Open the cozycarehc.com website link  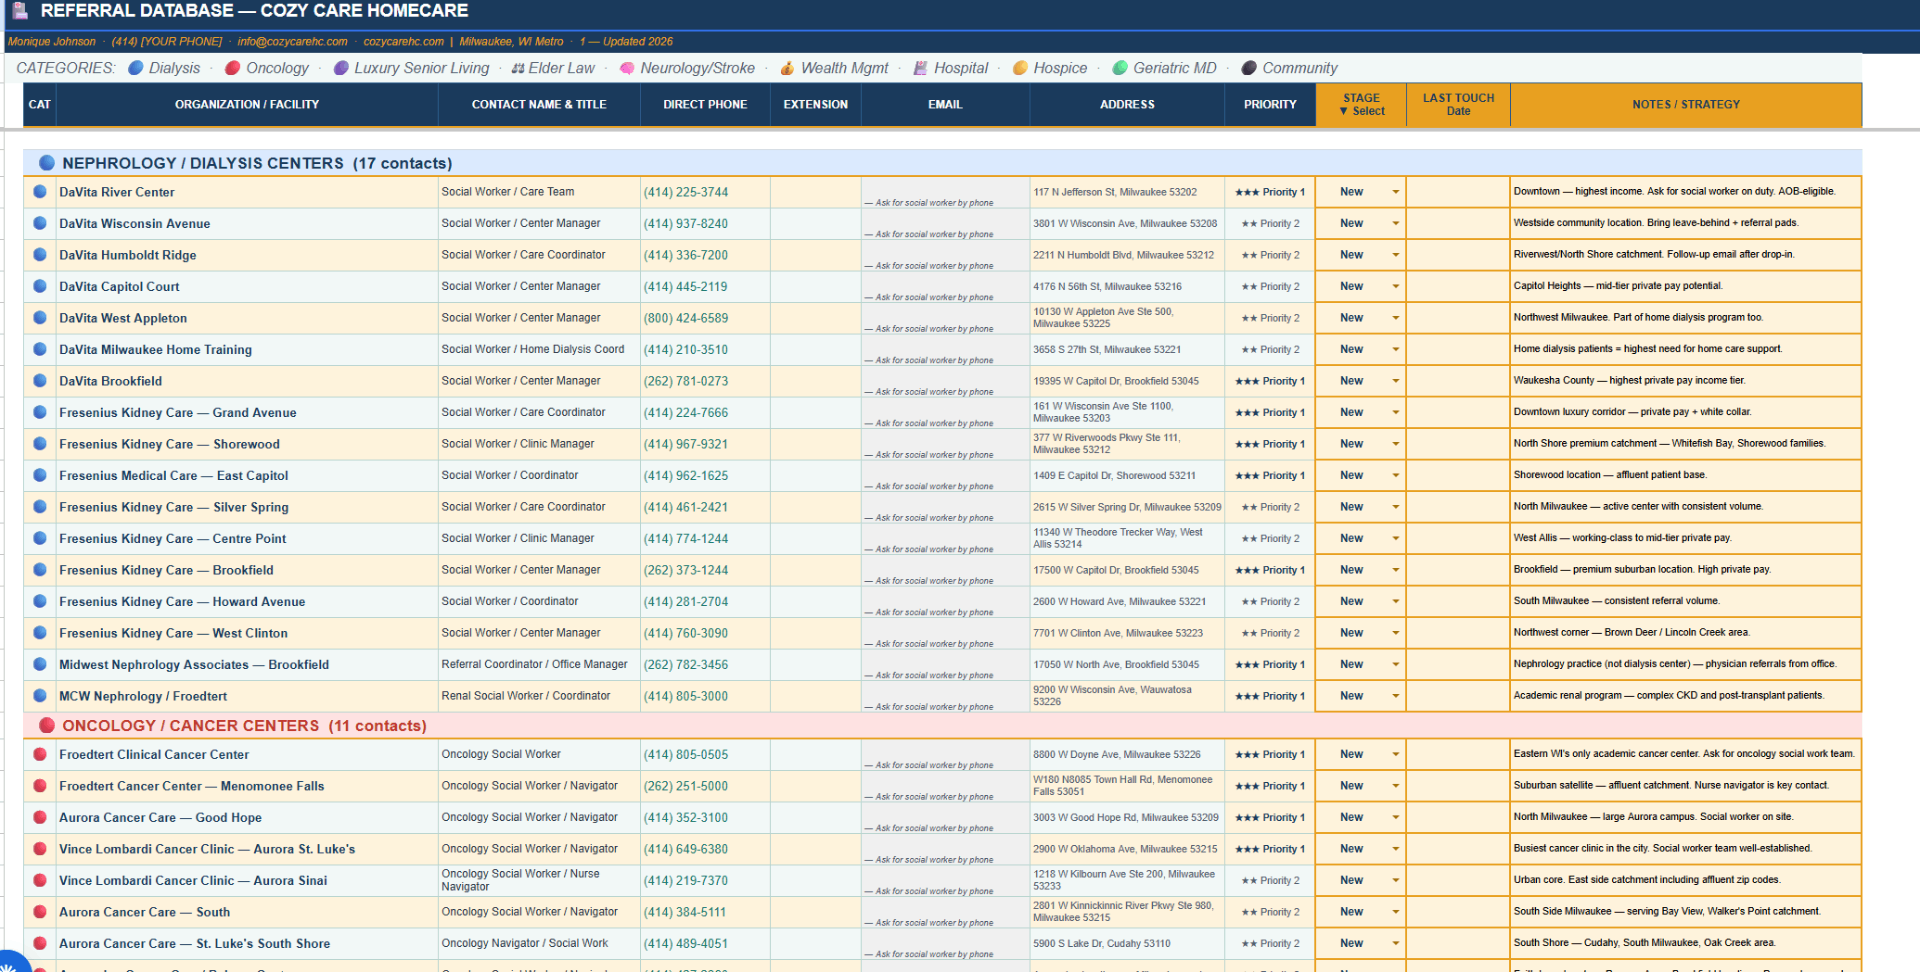[x=403, y=42]
